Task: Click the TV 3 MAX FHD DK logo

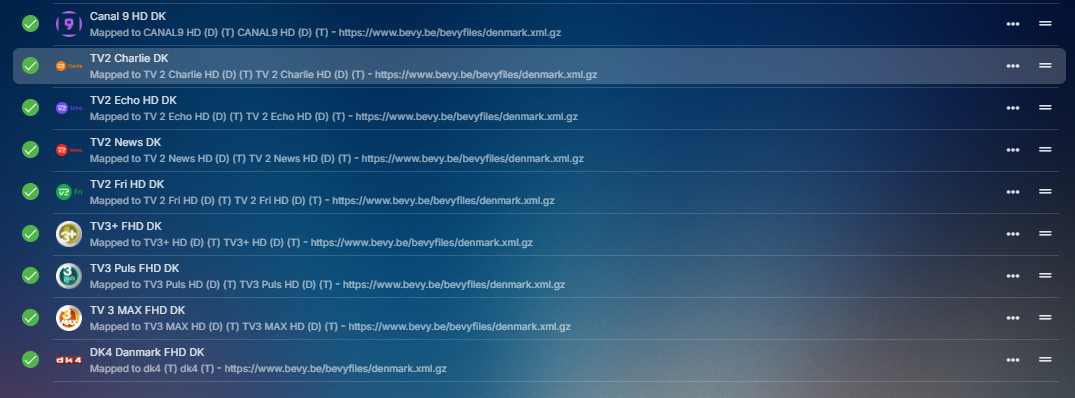Action: click(69, 317)
